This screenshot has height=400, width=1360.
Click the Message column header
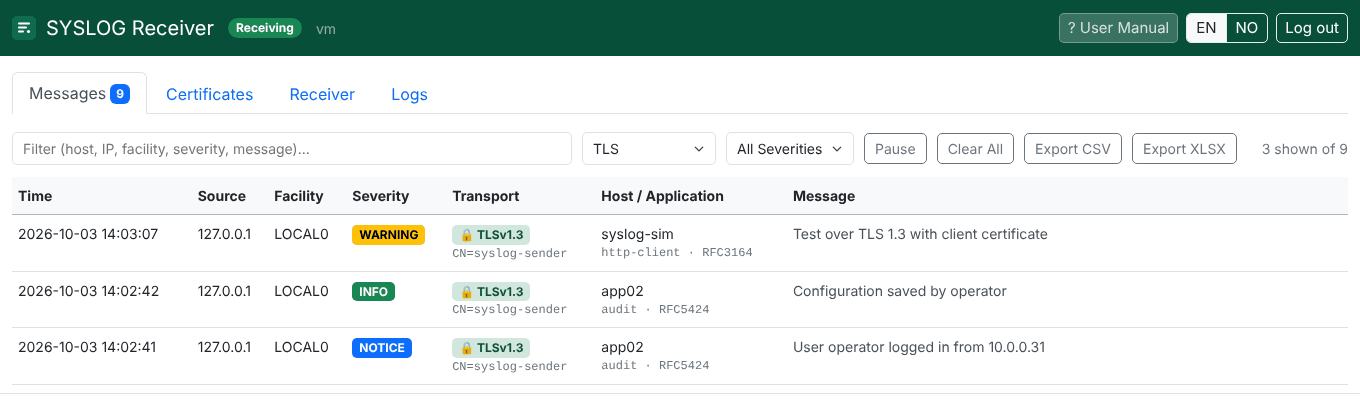click(x=824, y=196)
